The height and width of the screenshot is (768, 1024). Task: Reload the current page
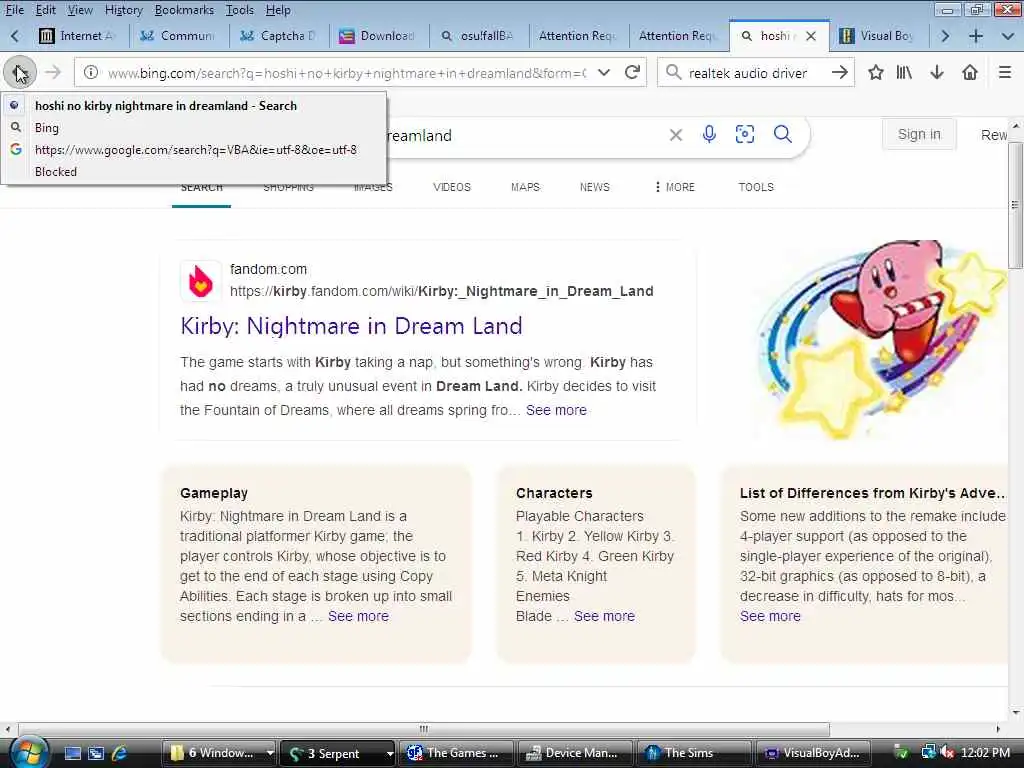coord(632,72)
